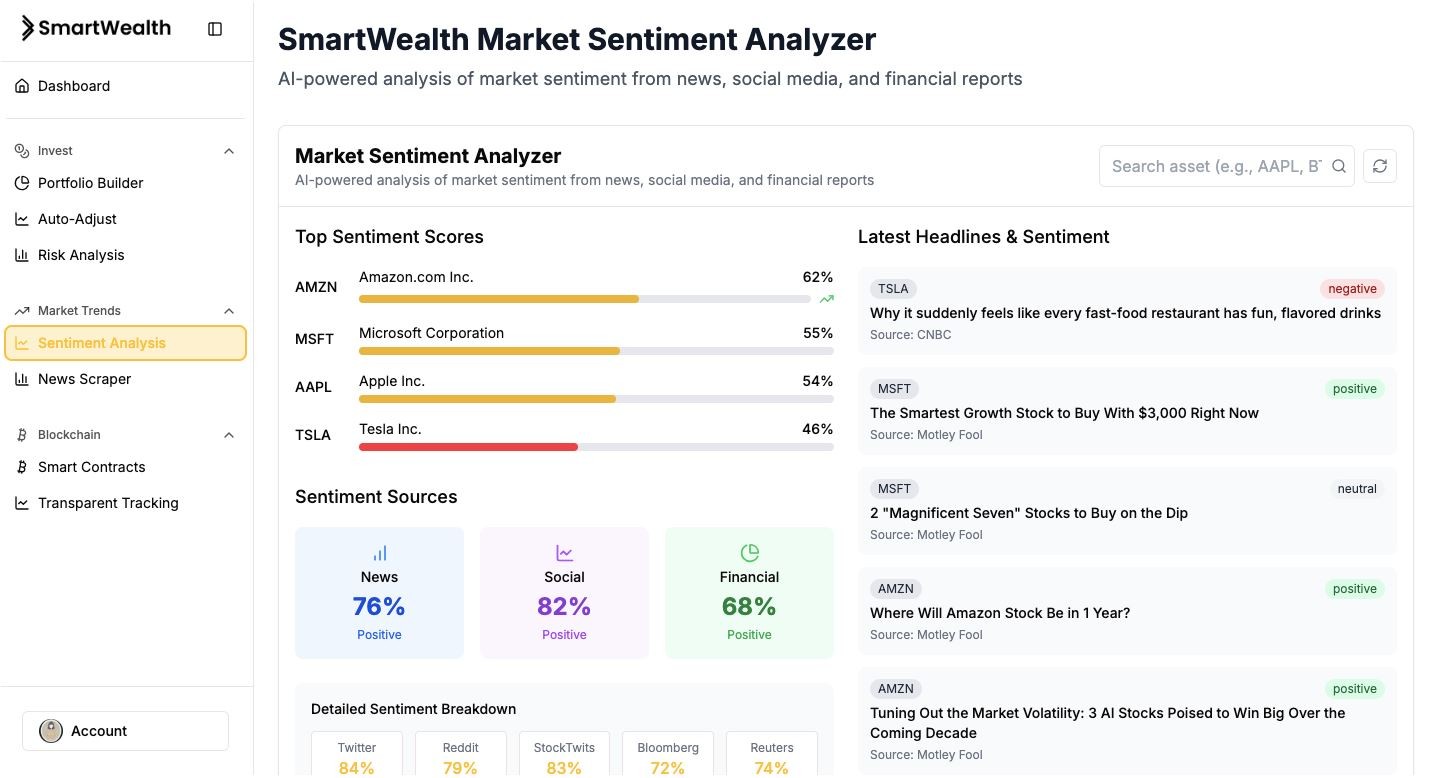Image resolution: width=1430 pixels, height=778 pixels.
Task: Collapse the Market Trends section chevron
Action: [x=229, y=311]
